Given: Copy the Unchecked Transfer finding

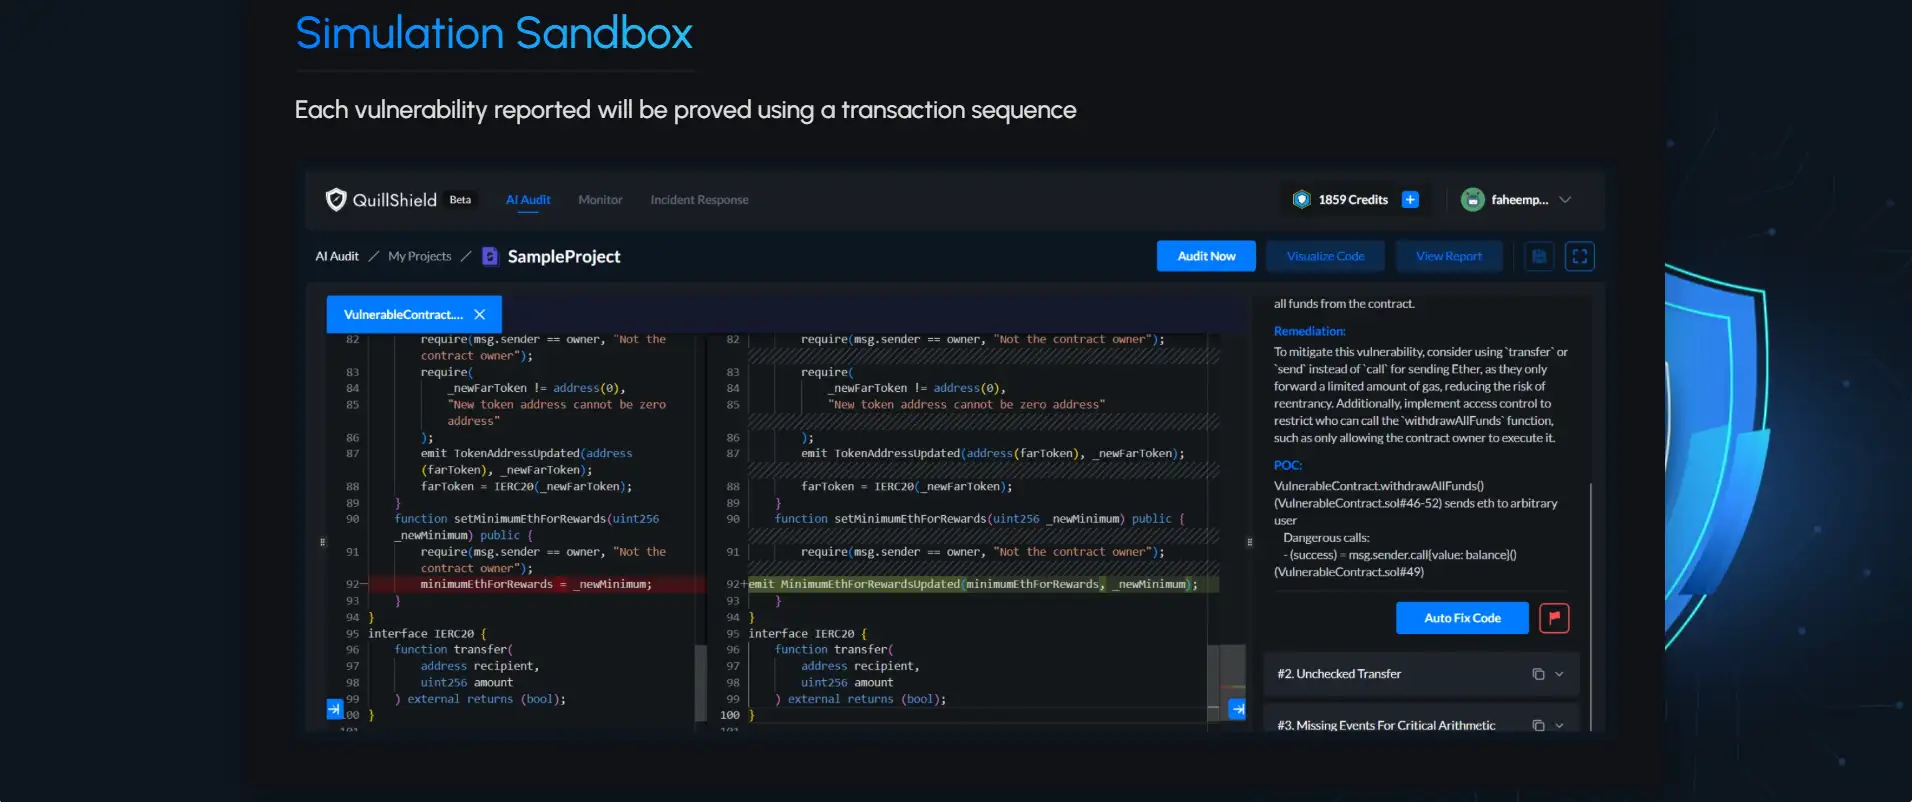Looking at the screenshot, I should [x=1538, y=674].
